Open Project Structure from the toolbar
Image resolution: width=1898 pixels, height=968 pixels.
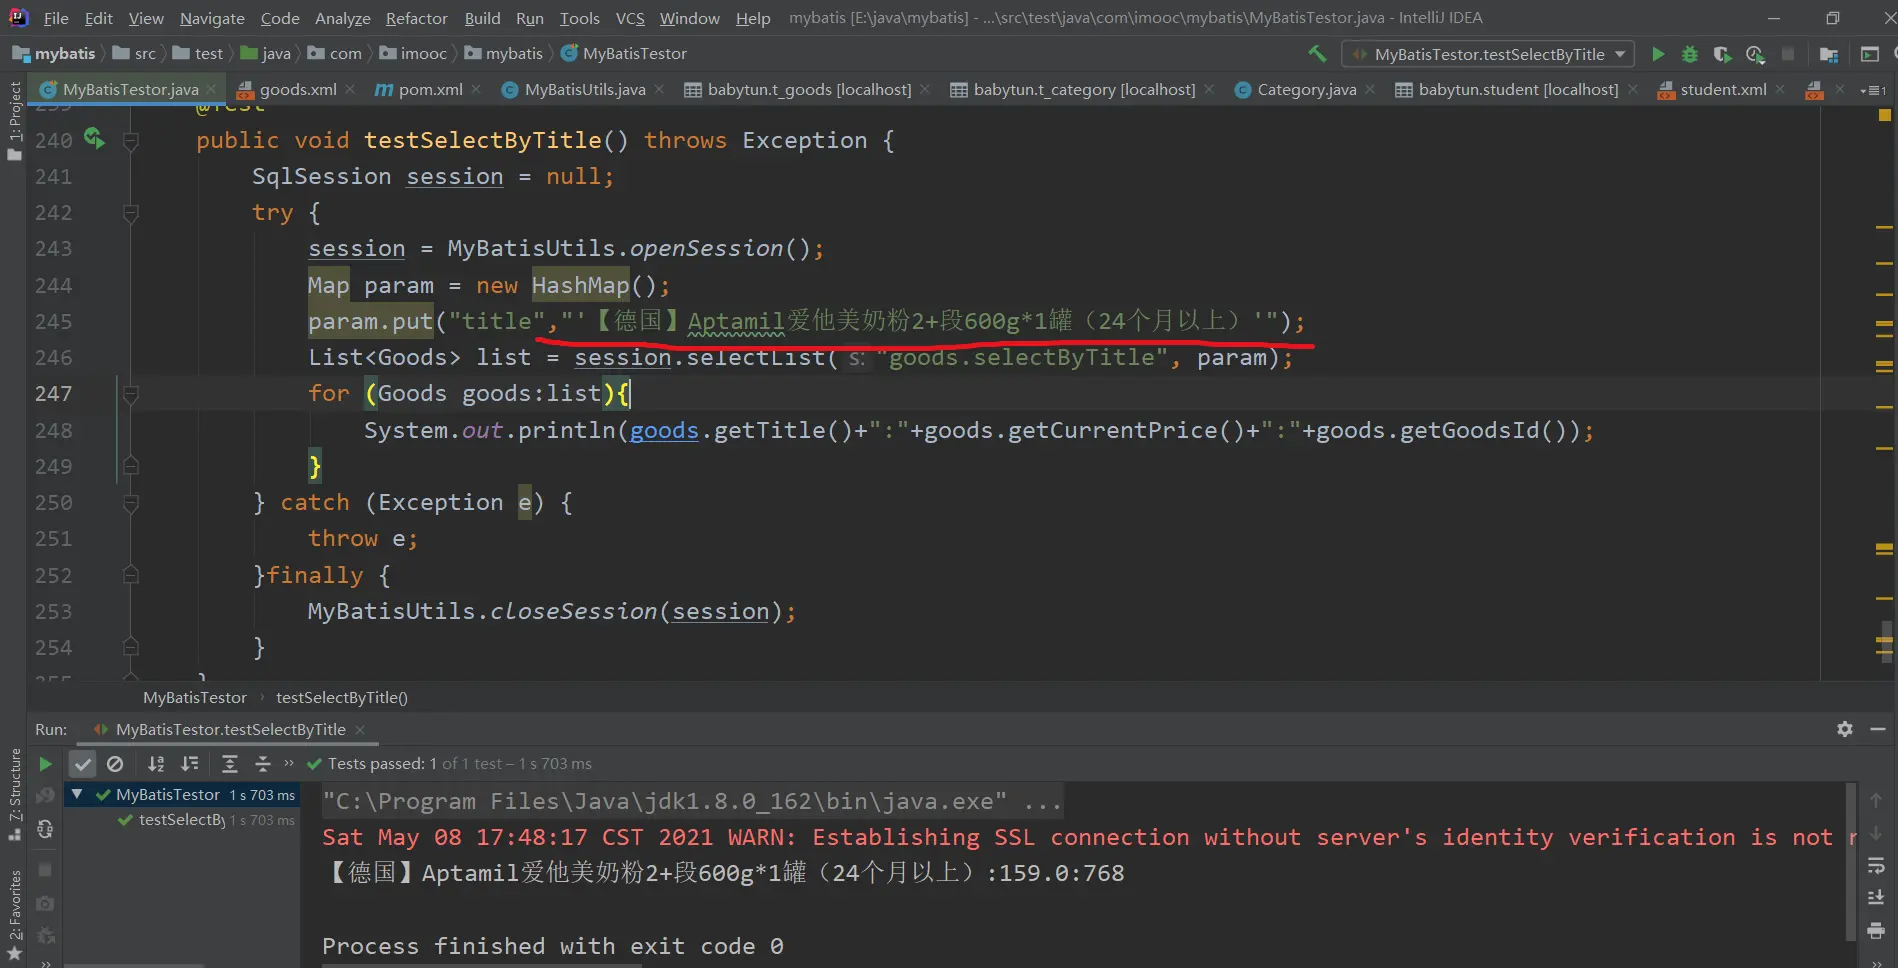pos(1829,54)
